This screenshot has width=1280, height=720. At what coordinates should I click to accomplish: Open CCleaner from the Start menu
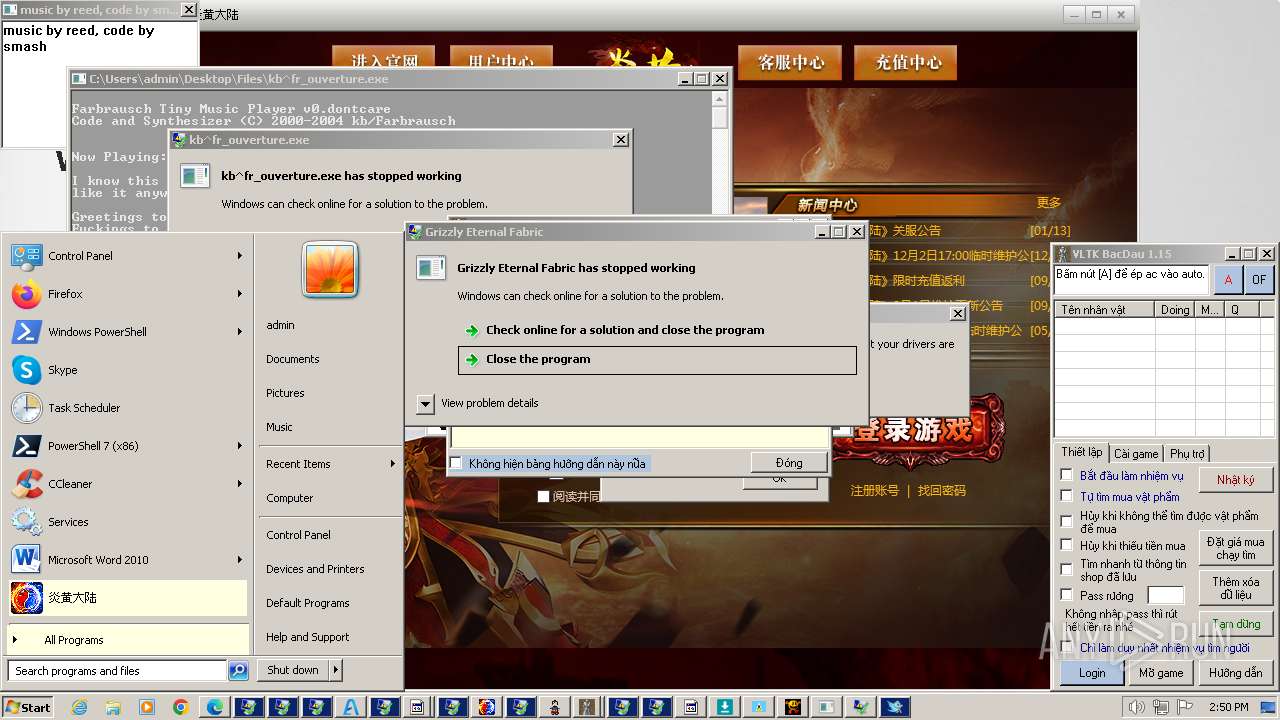tap(27, 484)
